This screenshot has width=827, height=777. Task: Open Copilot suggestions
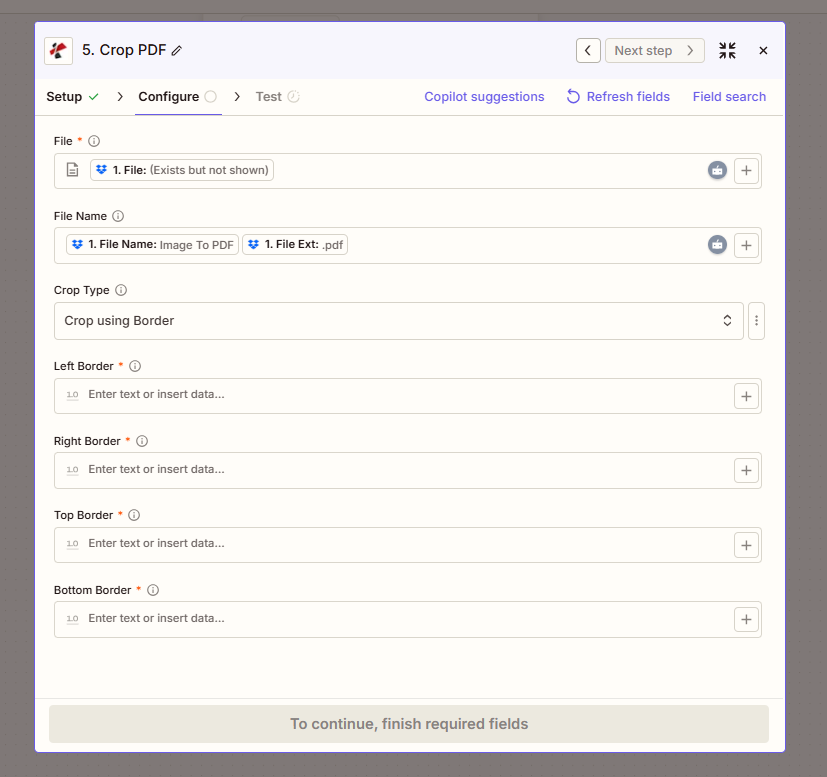pyautogui.click(x=484, y=97)
